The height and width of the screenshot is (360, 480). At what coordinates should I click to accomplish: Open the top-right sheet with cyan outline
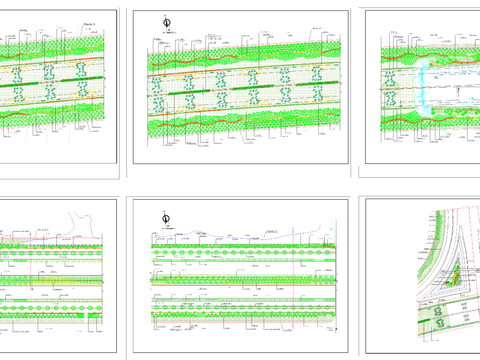click(x=423, y=87)
